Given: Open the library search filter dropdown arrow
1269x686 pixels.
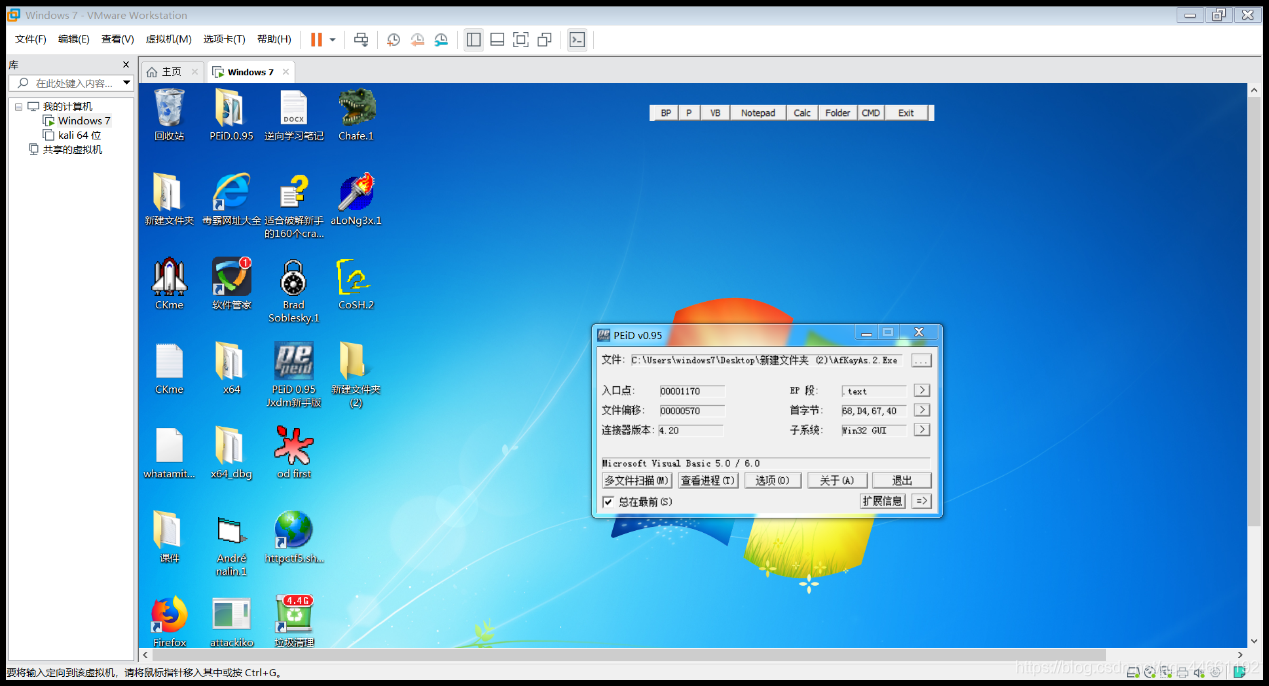Looking at the screenshot, I should [127, 83].
